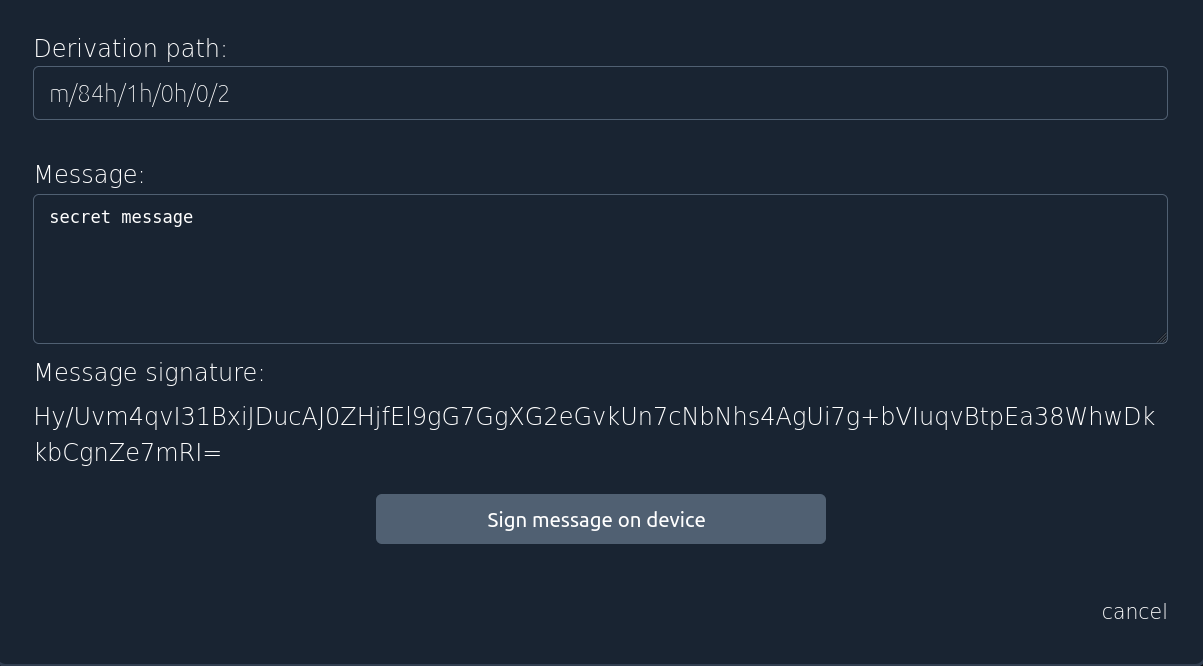Click the first line of the signature text

pos(594,417)
